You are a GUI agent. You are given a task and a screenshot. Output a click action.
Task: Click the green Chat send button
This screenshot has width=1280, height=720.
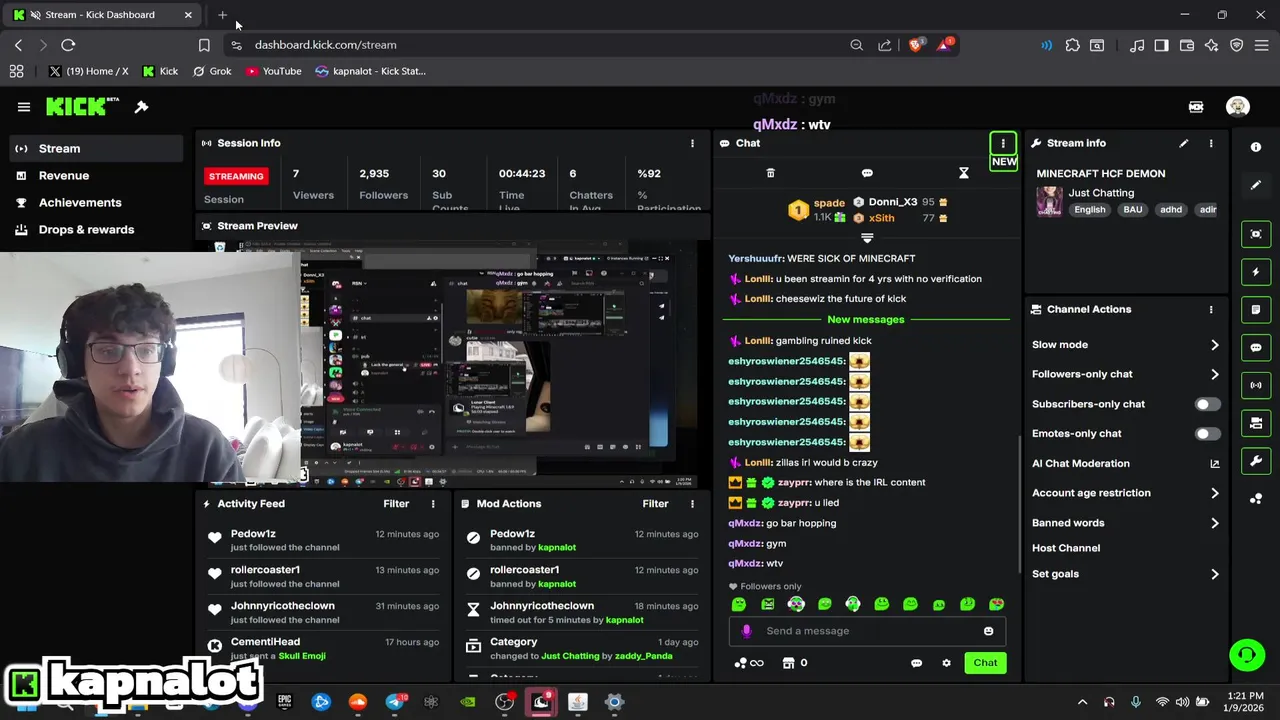point(985,663)
